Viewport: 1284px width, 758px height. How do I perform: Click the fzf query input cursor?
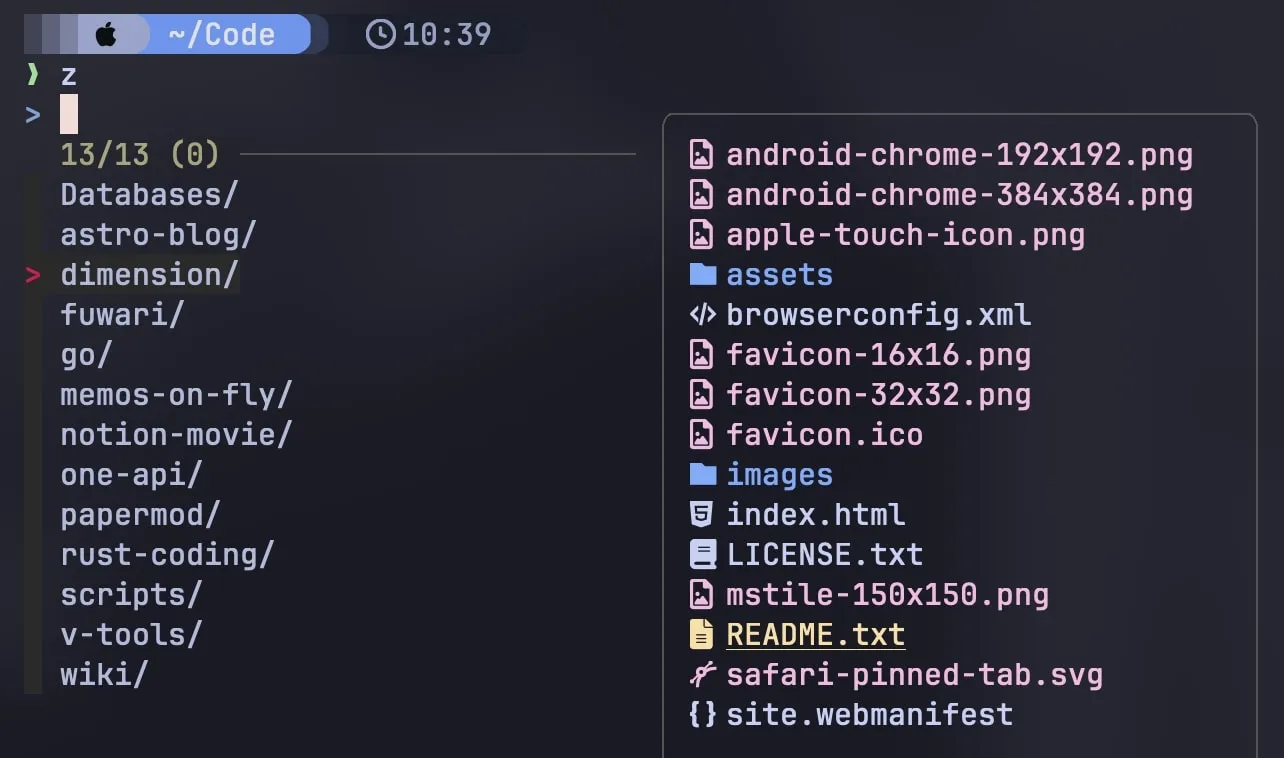pyautogui.click(x=69, y=114)
